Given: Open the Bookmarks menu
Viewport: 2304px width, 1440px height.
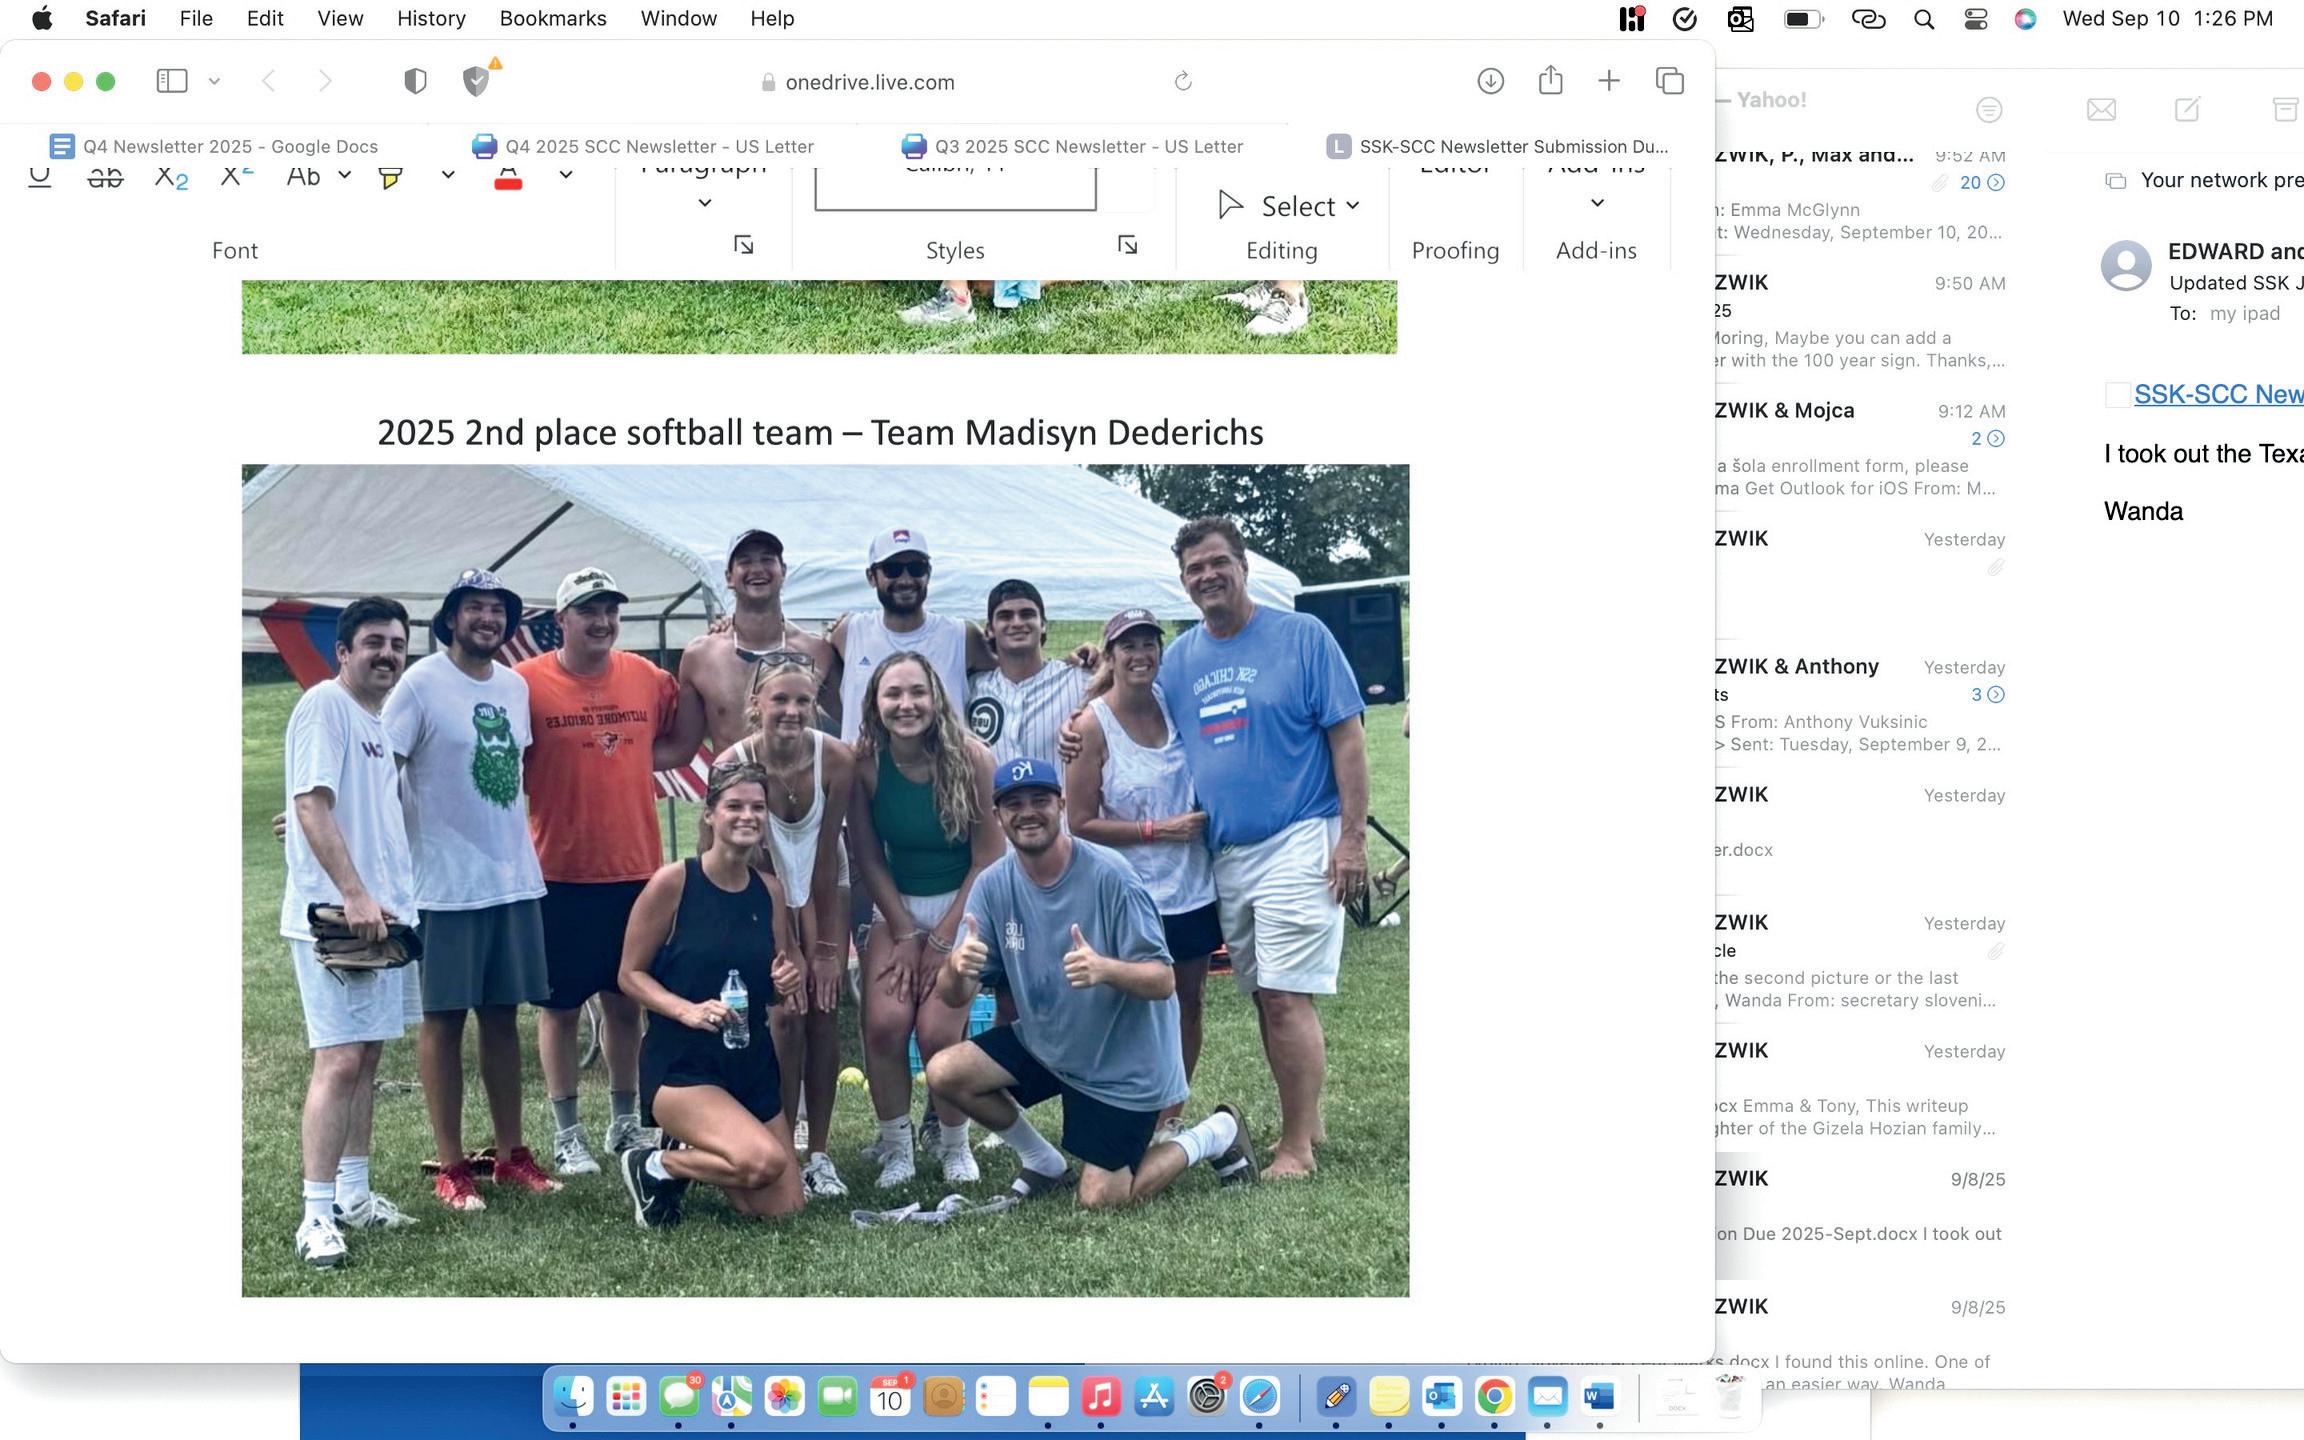Looking at the screenshot, I should 552,18.
